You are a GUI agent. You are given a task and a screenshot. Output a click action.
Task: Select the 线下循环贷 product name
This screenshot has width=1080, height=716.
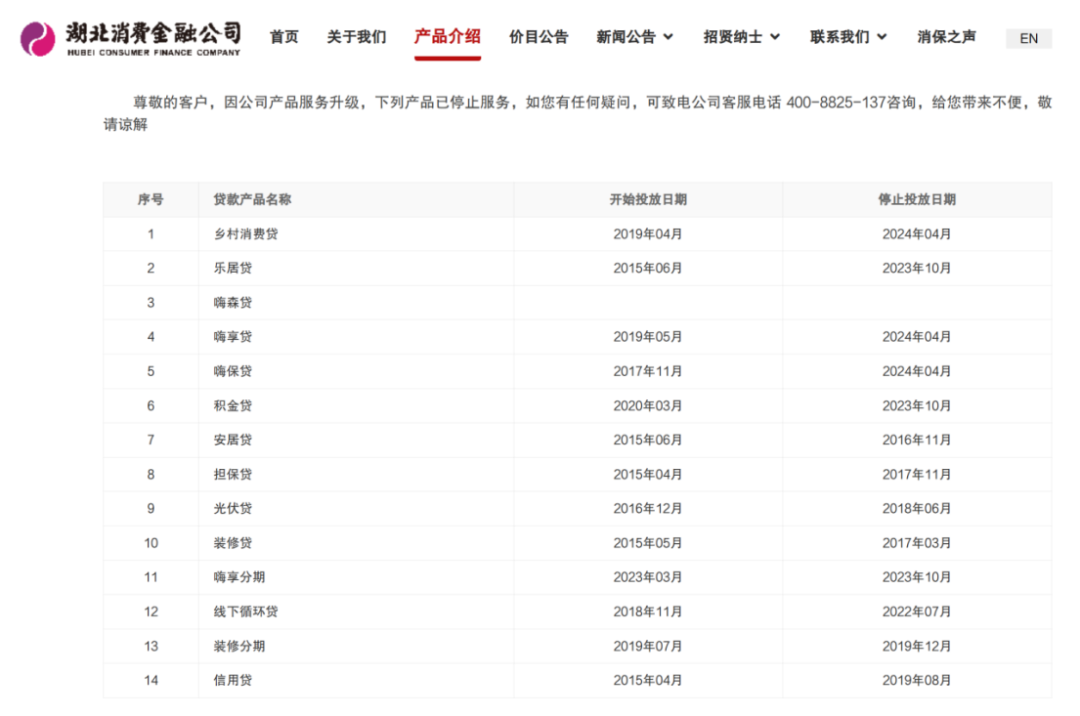246,611
